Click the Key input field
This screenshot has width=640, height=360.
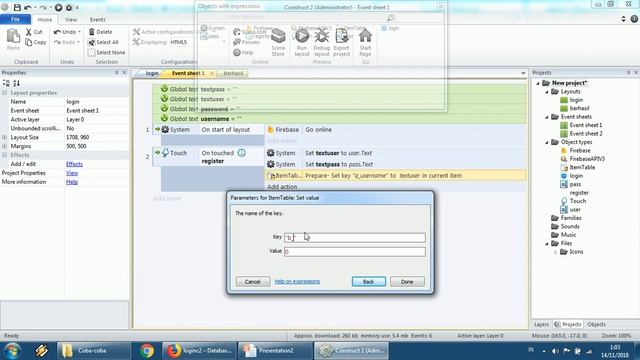(x=355, y=238)
